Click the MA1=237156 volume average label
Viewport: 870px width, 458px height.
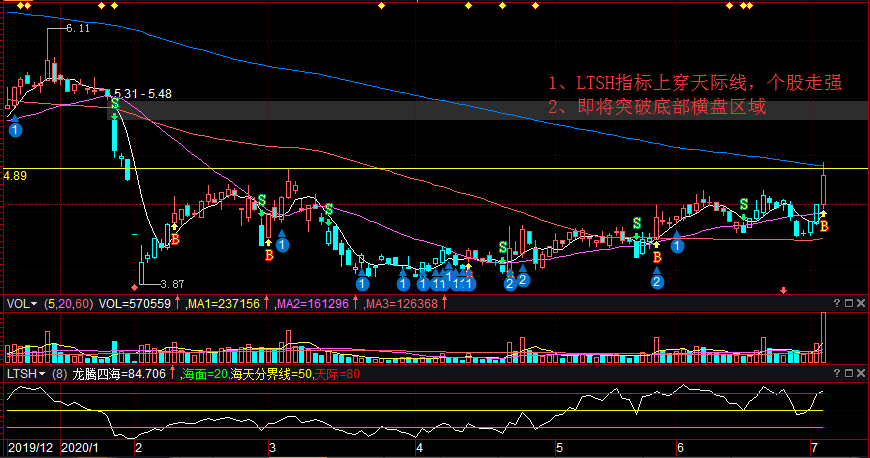tap(225, 303)
